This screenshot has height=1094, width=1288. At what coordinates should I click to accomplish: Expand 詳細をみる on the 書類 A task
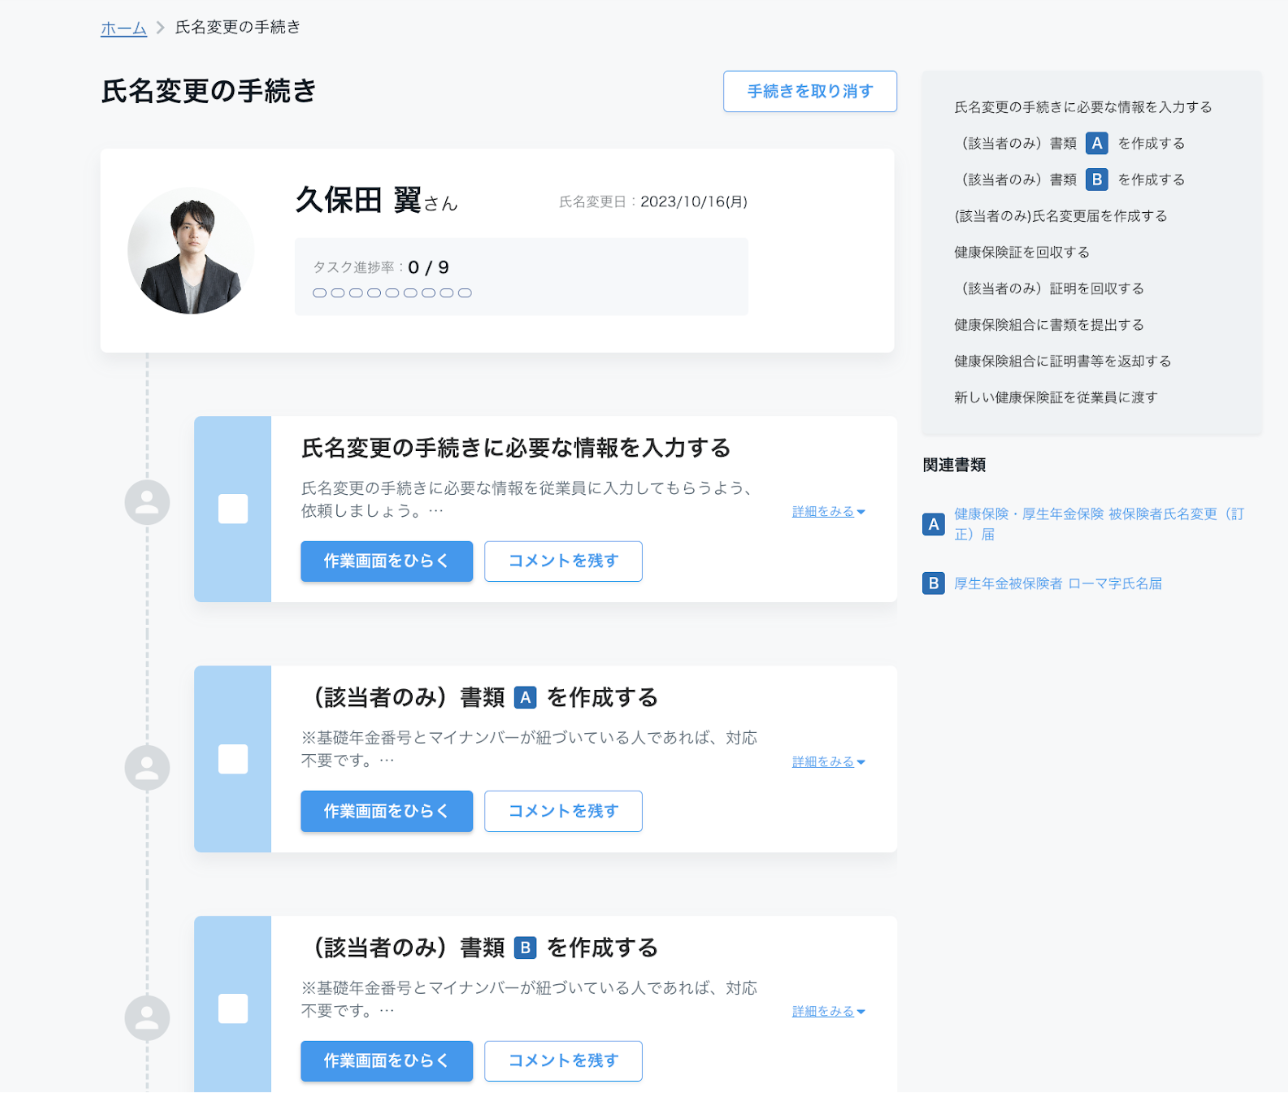tap(829, 762)
